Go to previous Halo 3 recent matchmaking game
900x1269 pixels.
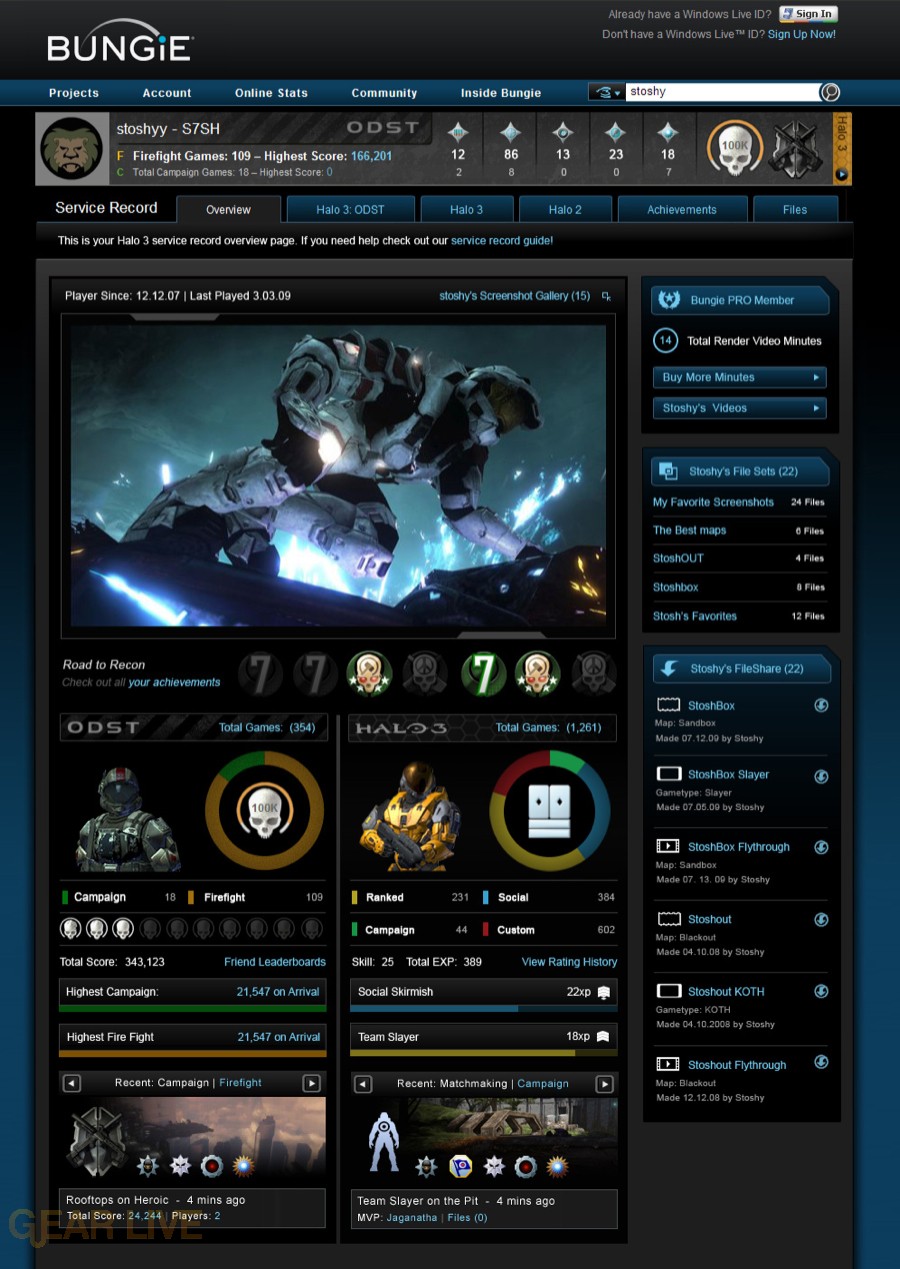[363, 1084]
